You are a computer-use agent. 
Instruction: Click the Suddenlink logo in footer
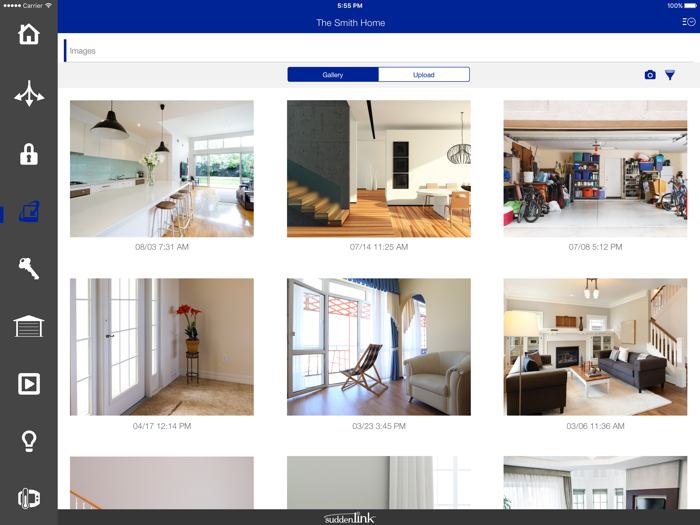click(x=350, y=518)
